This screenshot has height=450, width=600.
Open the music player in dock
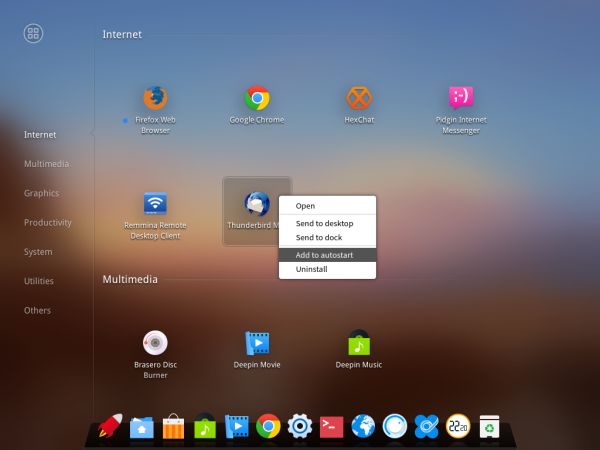point(205,426)
